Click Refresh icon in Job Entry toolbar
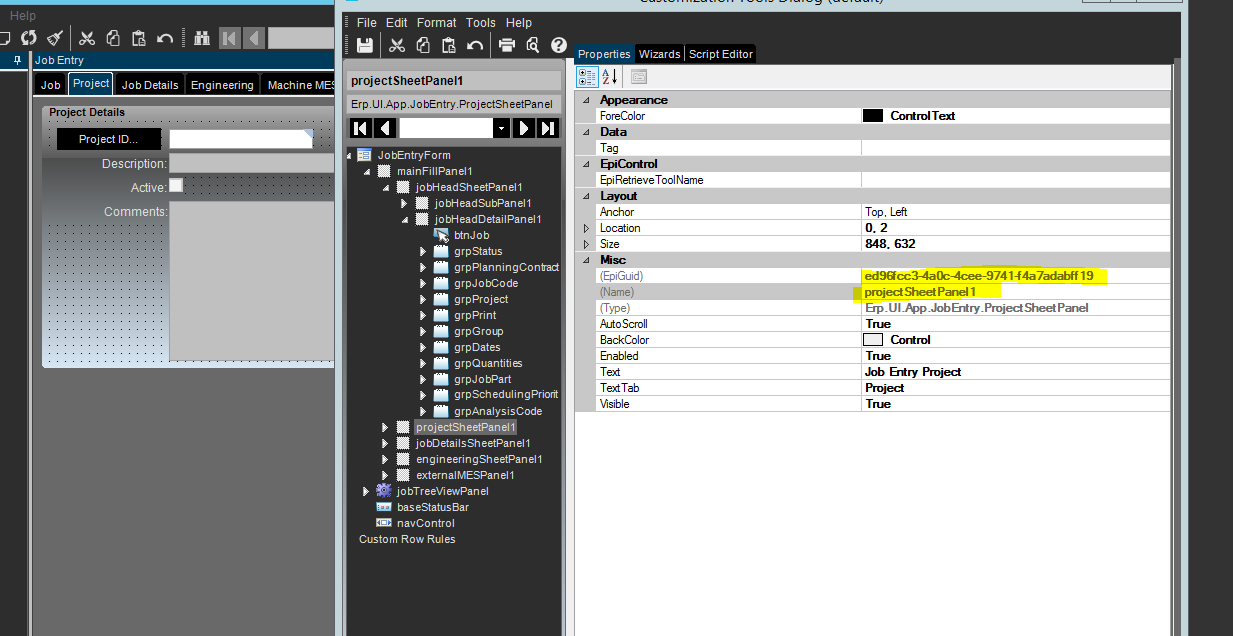Image resolution: width=1233 pixels, height=636 pixels. click(x=29, y=38)
